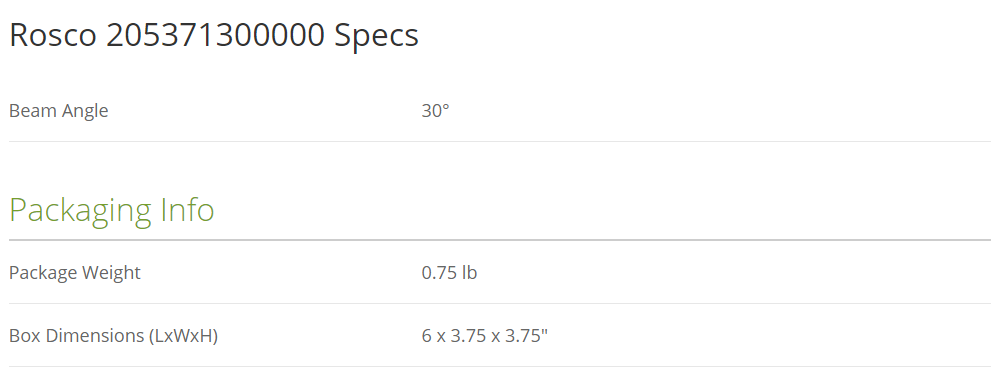Click the 6 x 3.75 x 3.75" value
Viewport: 1003px width, 385px height.
tap(485, 335)
